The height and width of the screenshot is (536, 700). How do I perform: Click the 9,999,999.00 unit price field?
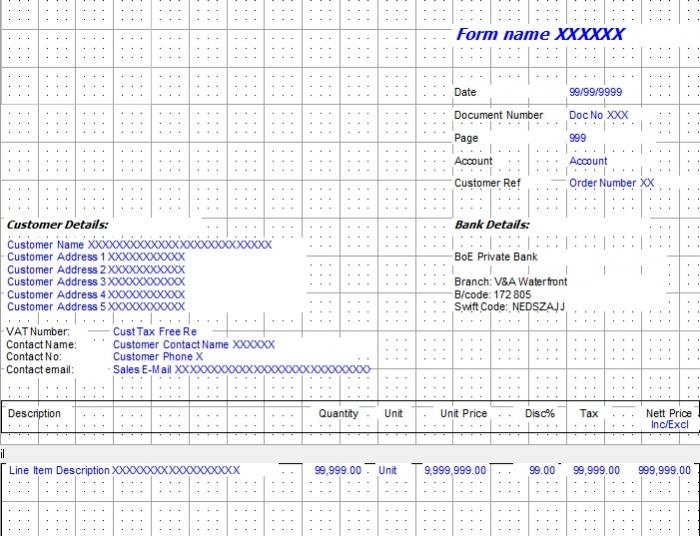point(455,470)
